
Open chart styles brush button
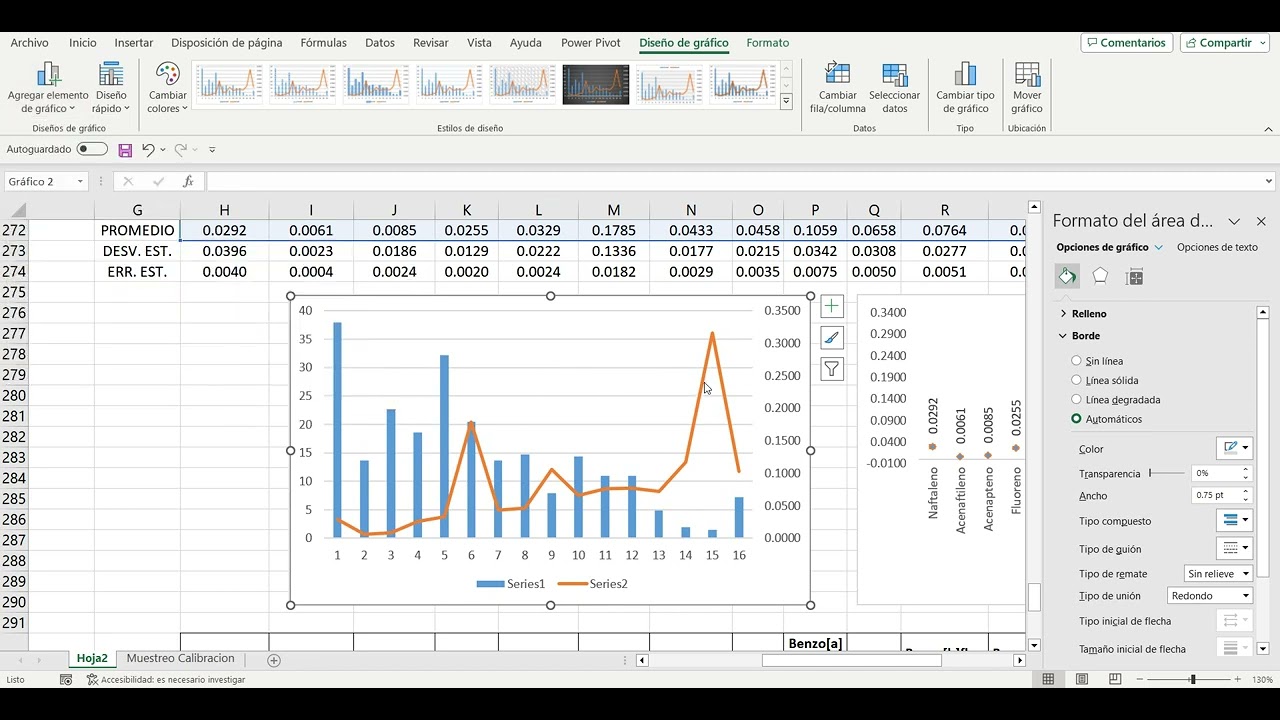[831, 338]
